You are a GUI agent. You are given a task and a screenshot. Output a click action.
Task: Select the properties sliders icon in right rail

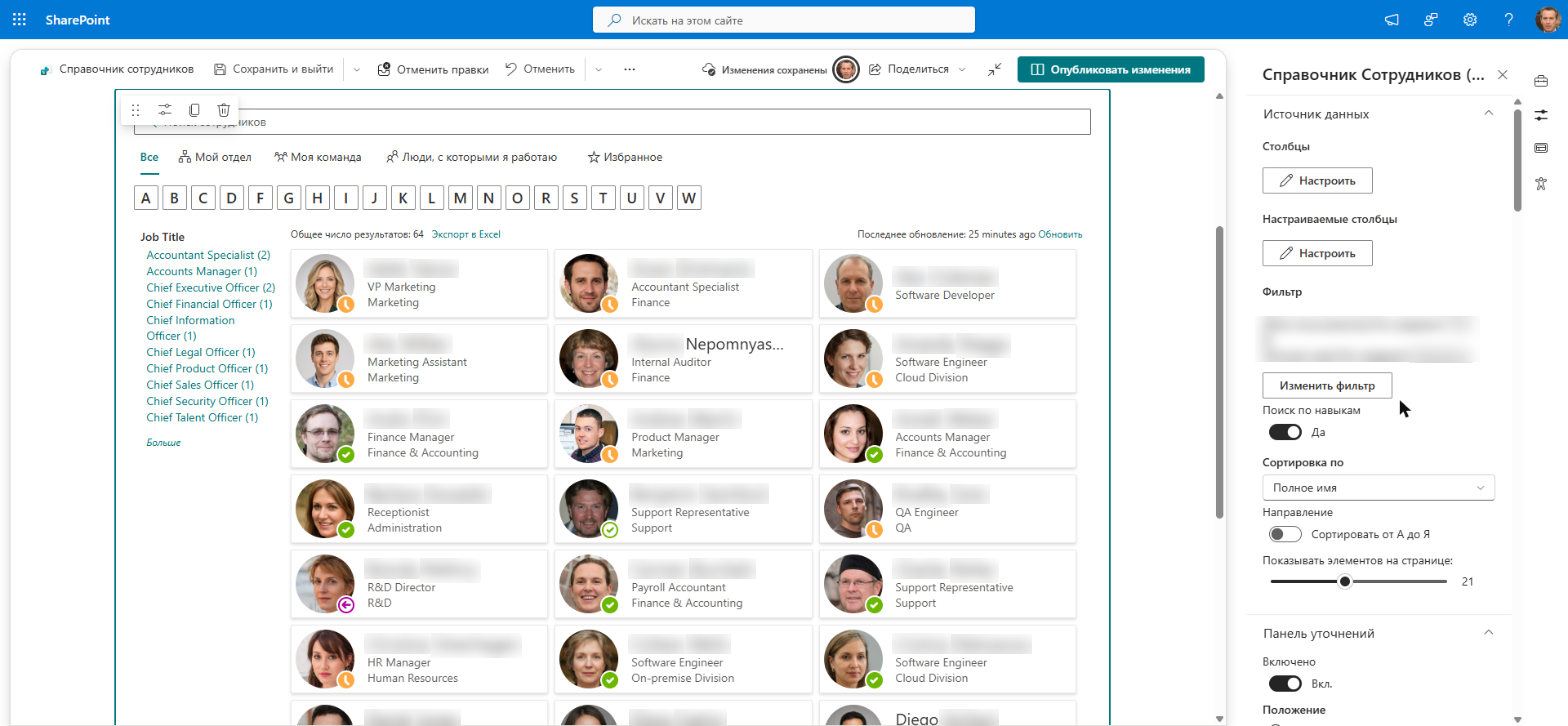tap(1541, 115)
